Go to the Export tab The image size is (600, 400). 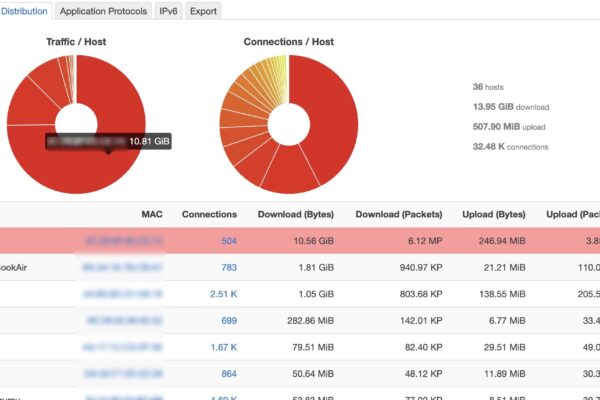[x=202, y=11]
